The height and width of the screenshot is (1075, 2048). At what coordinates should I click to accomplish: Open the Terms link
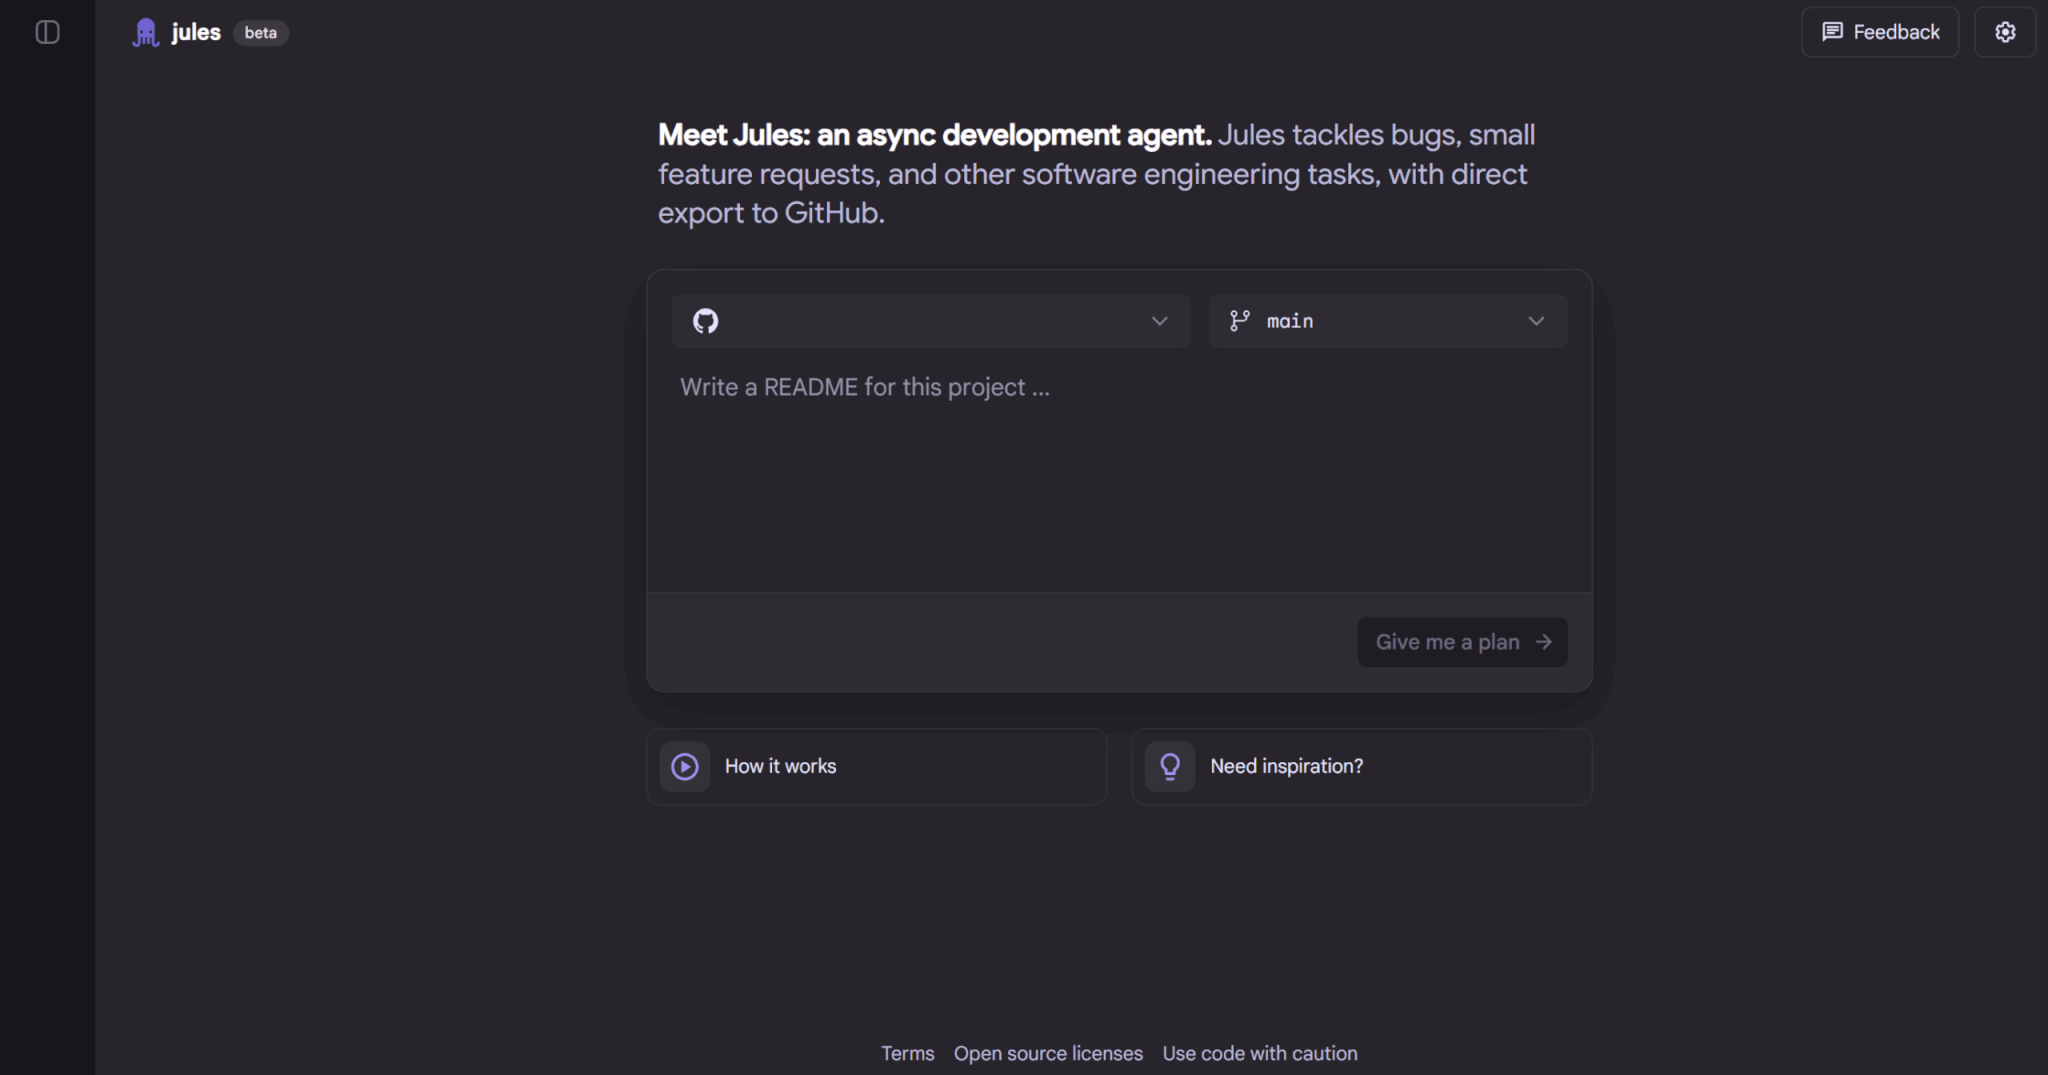click(x=907, y=1053)
